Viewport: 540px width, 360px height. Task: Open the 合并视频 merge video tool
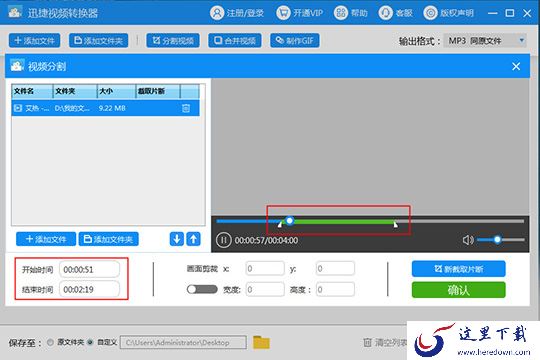point(235,41)
